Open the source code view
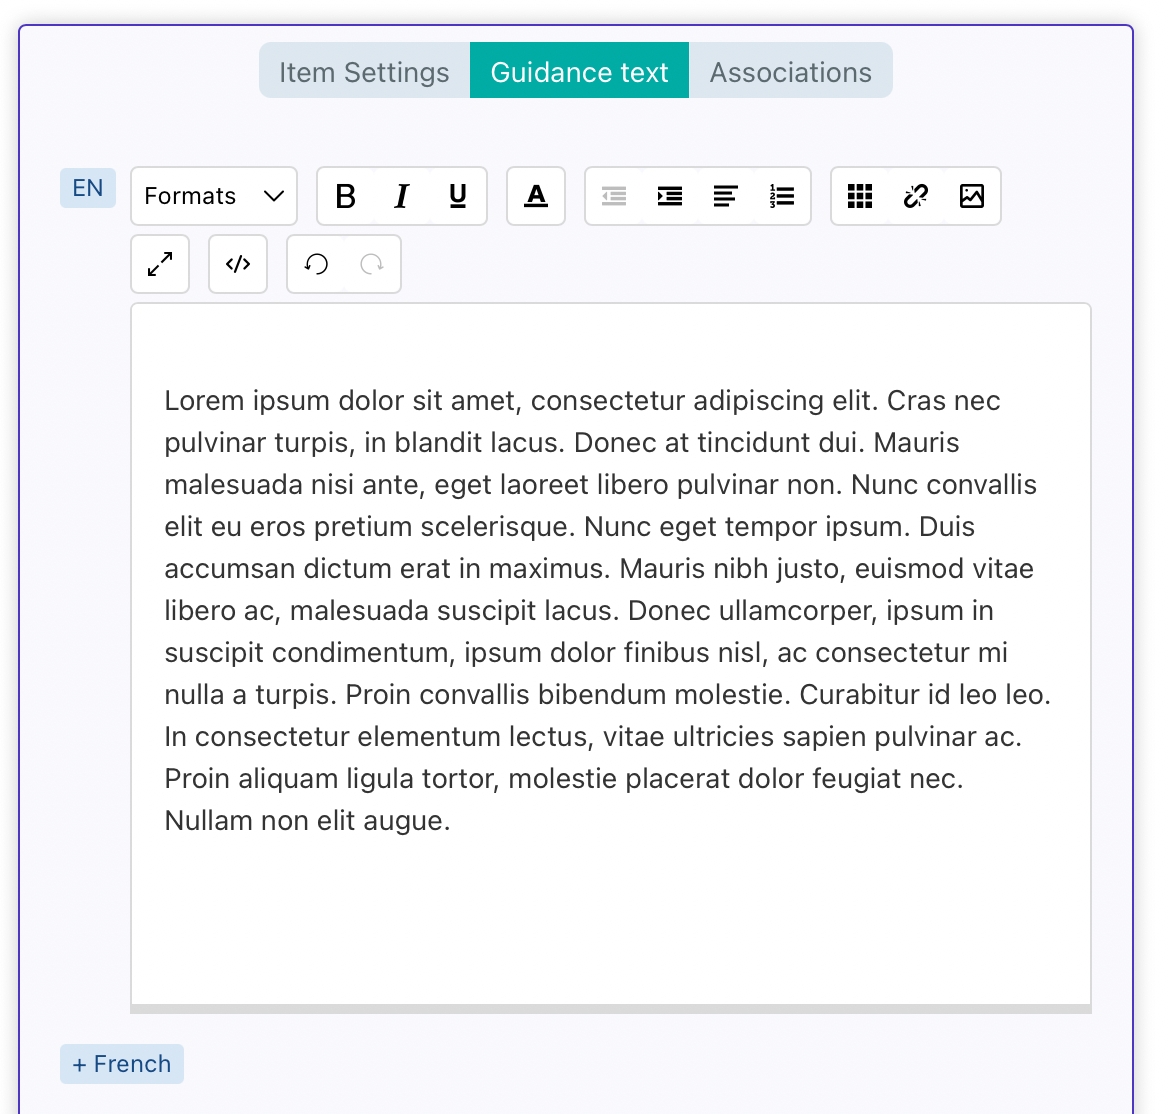Screen dimensions: 1168x1114 point(238,264)
